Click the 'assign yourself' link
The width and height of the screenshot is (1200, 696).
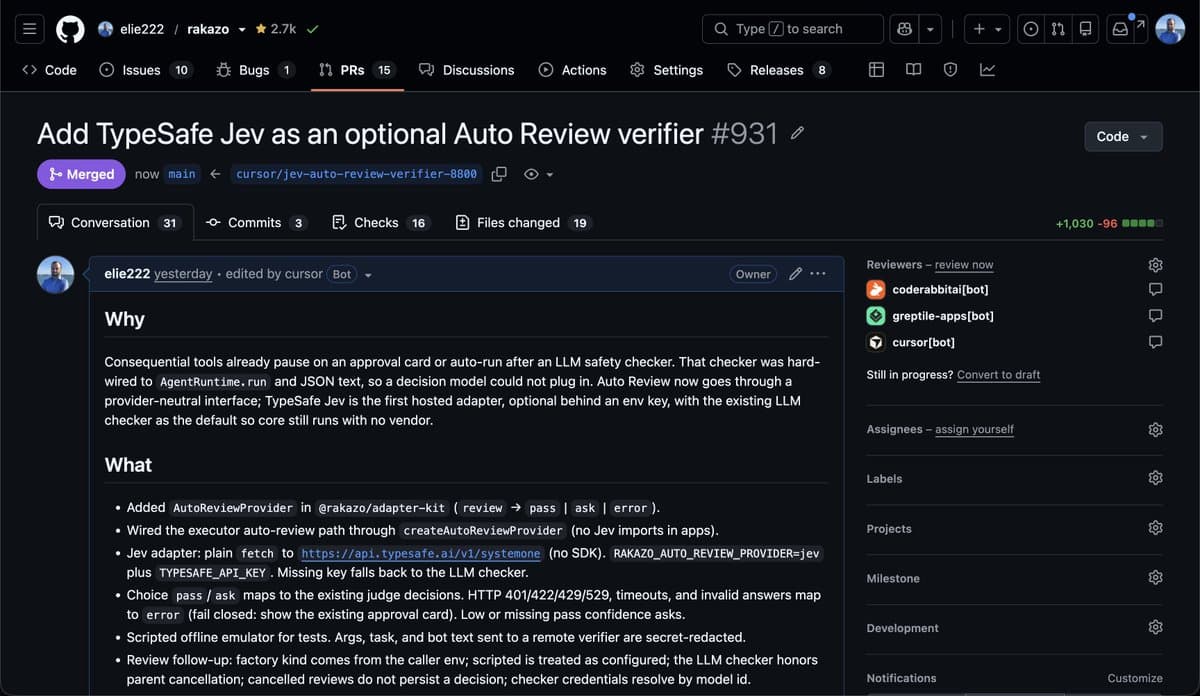pos(974,429)
